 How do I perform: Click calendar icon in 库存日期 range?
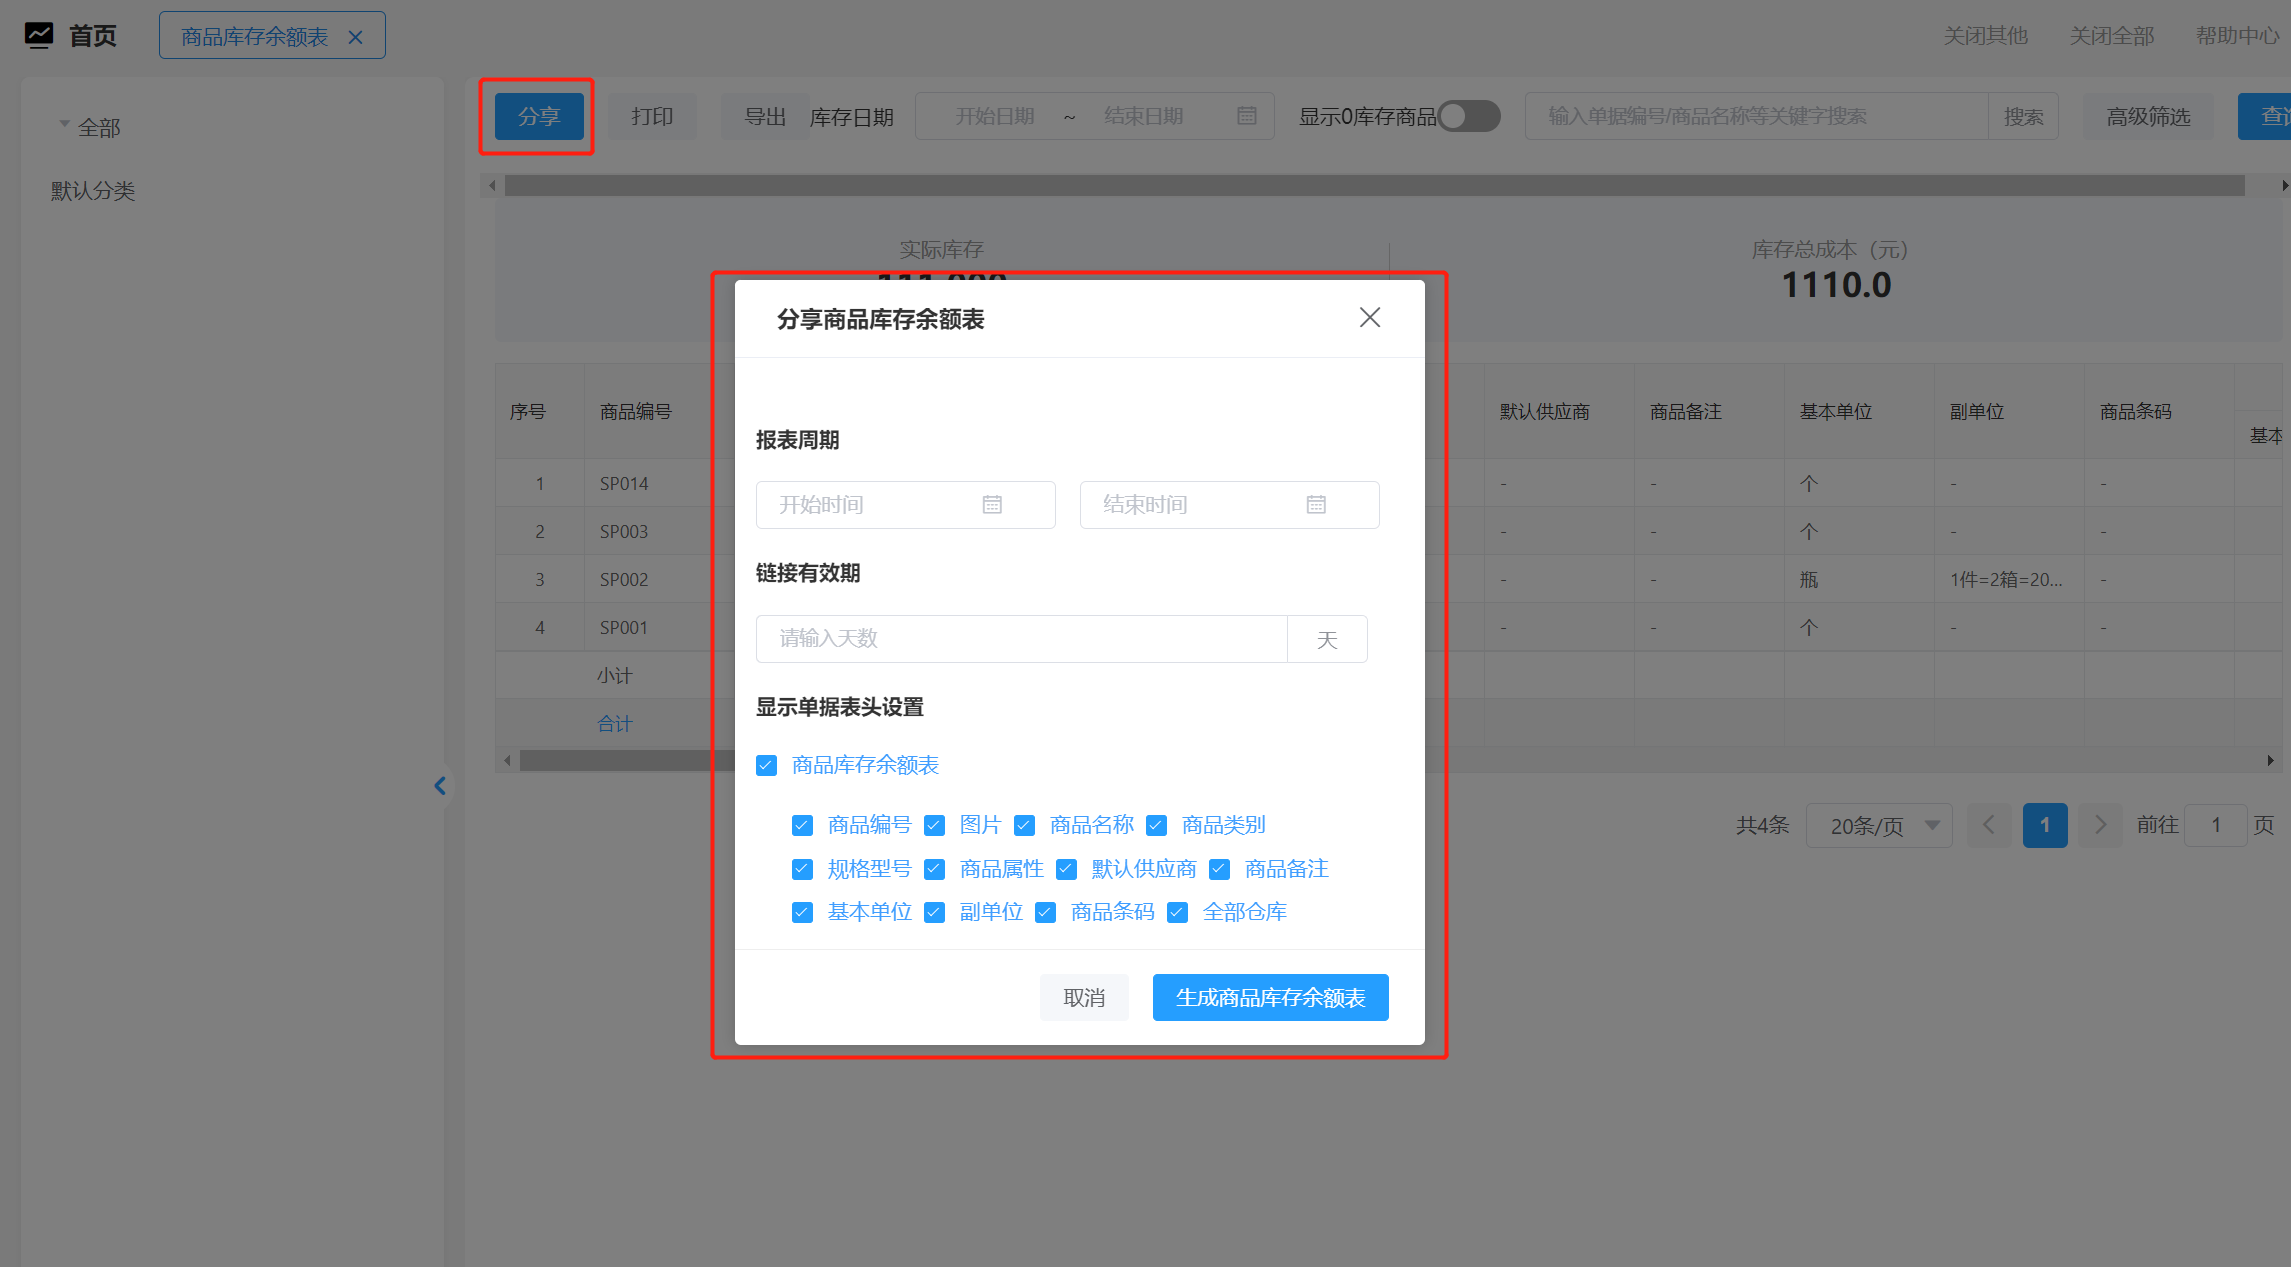pos(1246,116)
